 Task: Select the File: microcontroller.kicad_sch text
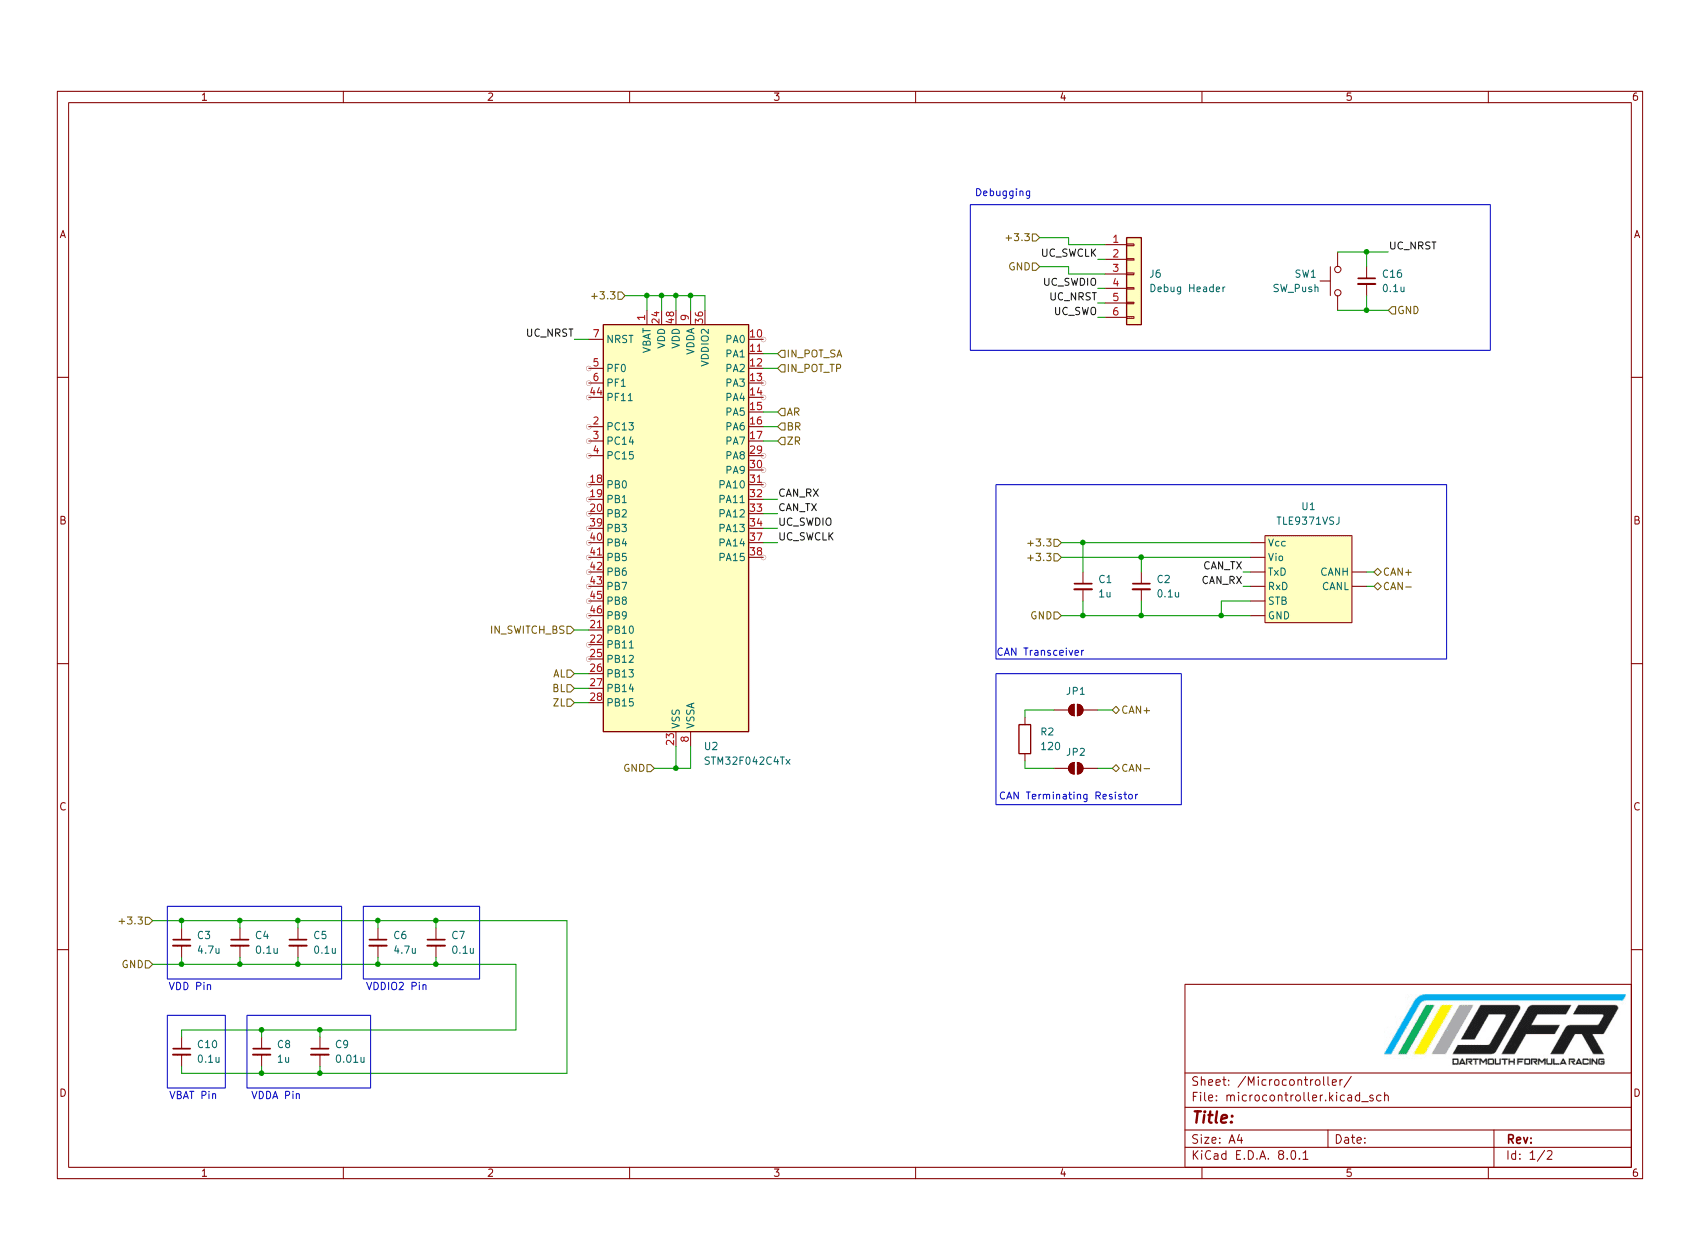[1291, 1097]
